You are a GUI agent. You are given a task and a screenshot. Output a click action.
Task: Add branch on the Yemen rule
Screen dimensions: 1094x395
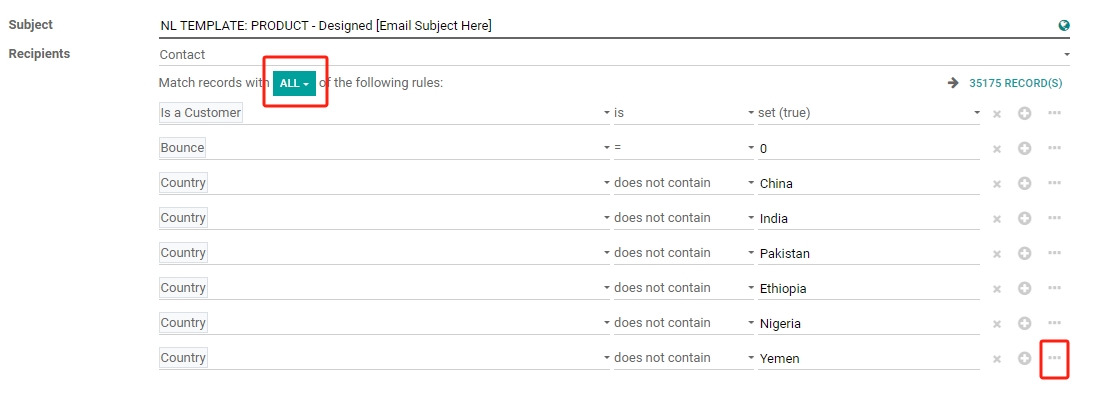click(1054, 357)
